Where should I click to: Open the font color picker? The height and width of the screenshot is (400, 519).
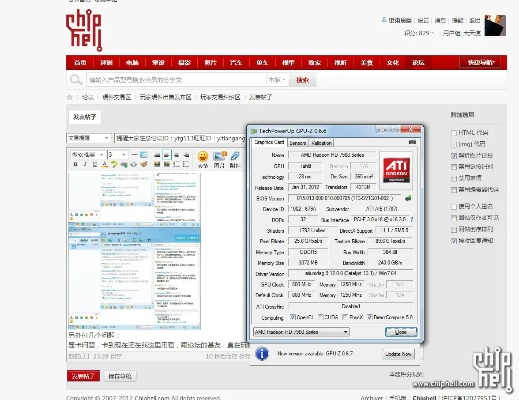(x=104, y=164)
